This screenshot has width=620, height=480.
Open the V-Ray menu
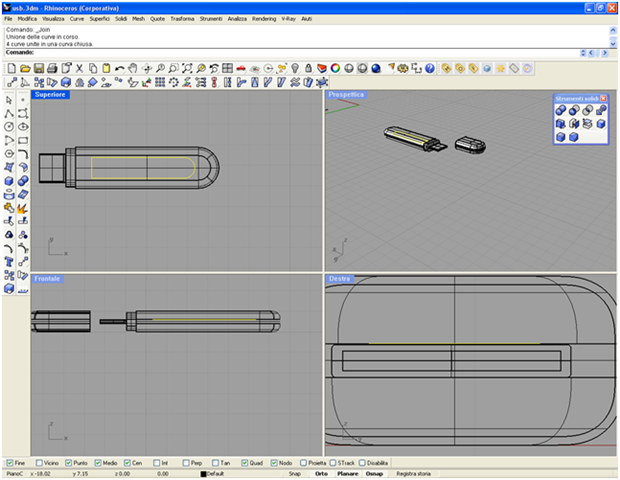pos(289,19)
